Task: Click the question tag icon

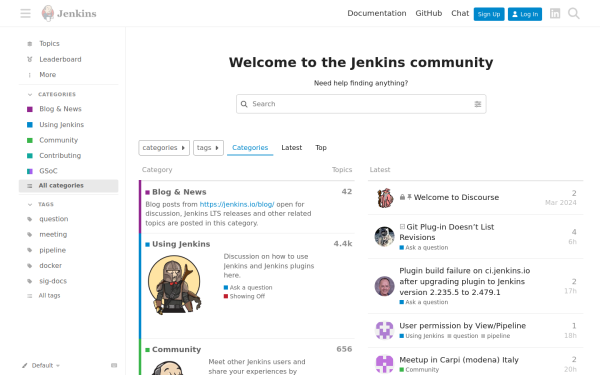Action: pos(30,219)
